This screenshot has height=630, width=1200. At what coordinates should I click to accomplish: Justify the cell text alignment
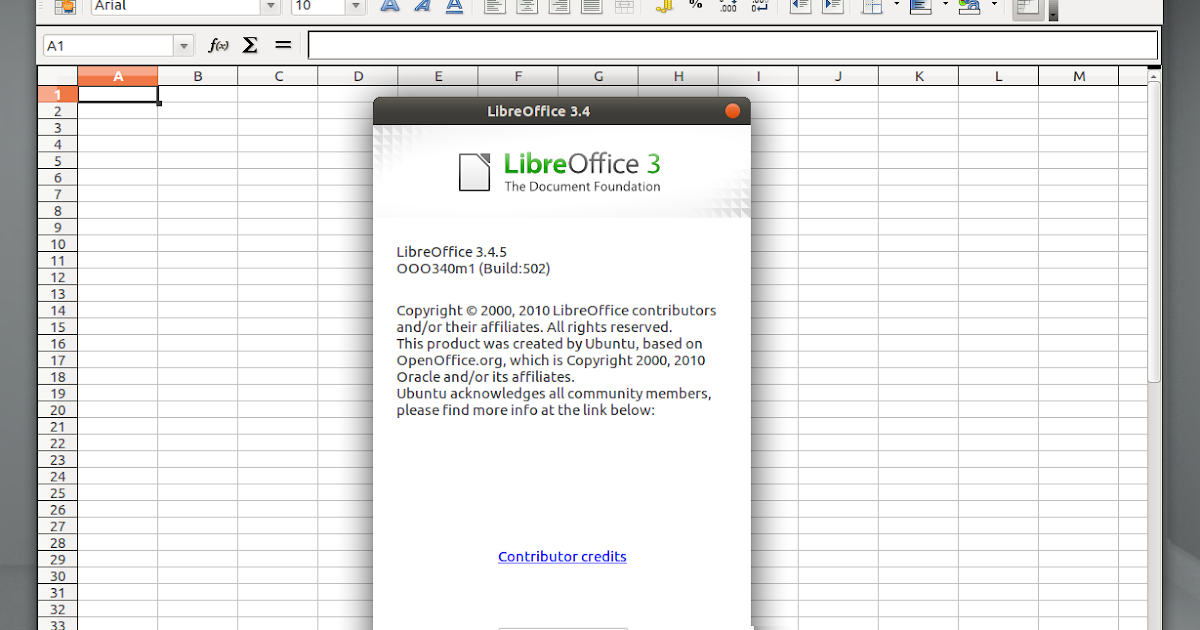(x=591, y=8)
